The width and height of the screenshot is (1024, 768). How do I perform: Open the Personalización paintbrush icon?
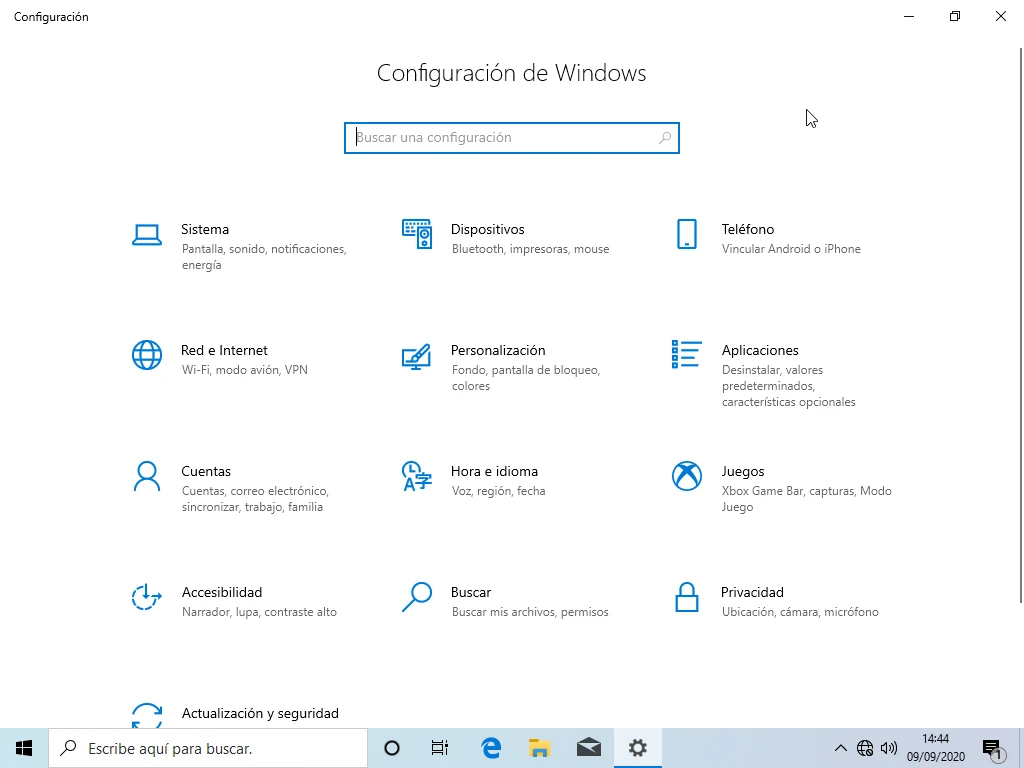click(417, 356)
